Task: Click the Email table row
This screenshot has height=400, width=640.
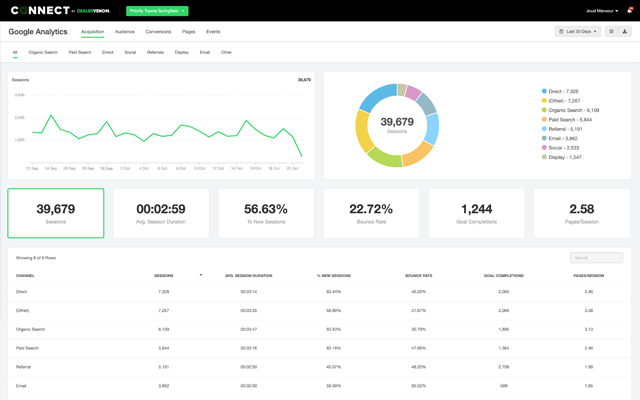Action: click(319, 386)
